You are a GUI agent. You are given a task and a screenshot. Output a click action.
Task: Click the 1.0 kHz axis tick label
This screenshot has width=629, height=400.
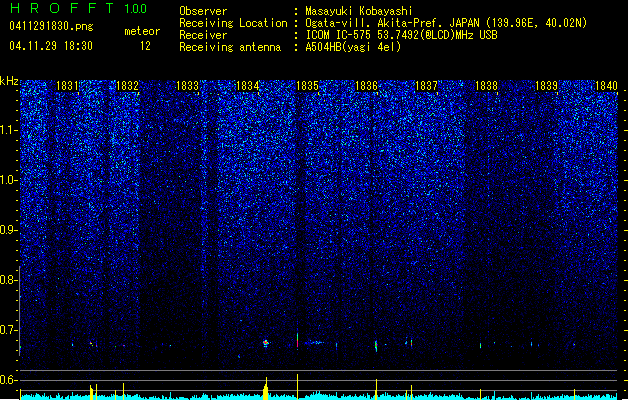(x=8, y=180)
